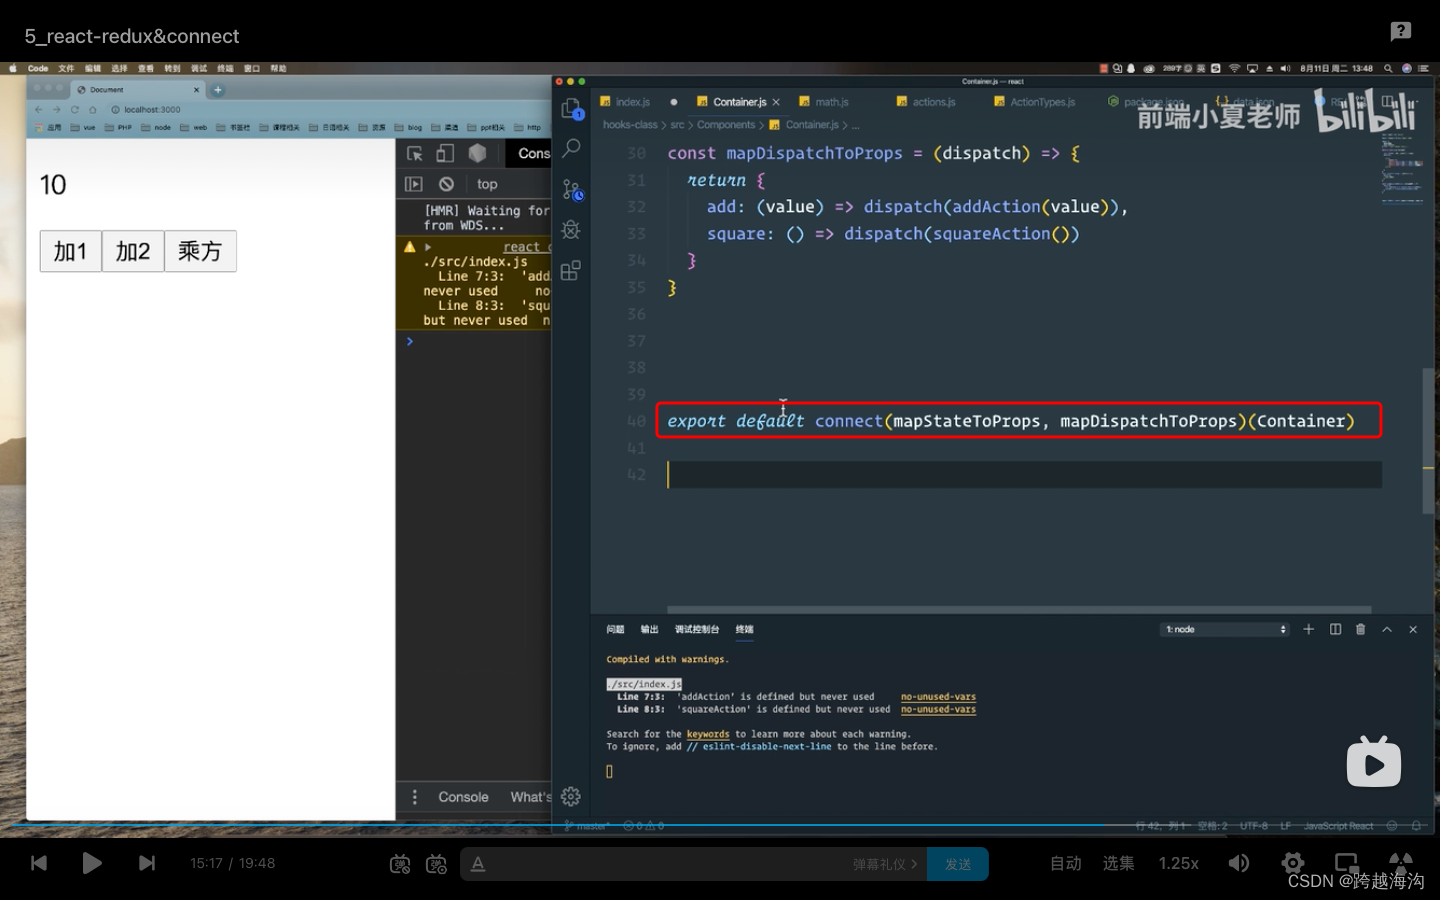Seek along the video progress bar
Image resolution: width=1440 pixels, height=900 pixels.
720,826
